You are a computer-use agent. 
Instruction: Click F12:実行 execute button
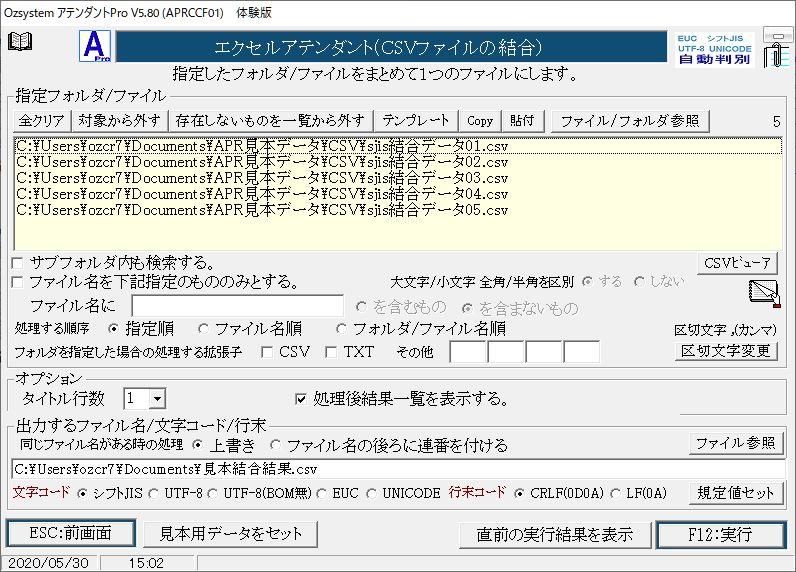click(x=721, y=535)
